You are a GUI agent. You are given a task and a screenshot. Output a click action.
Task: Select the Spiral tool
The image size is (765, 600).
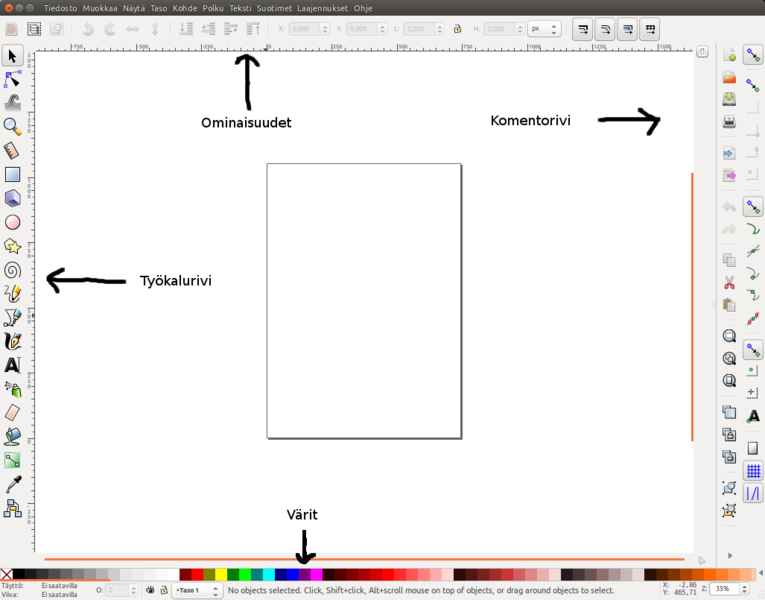click(x=12, y=270)
